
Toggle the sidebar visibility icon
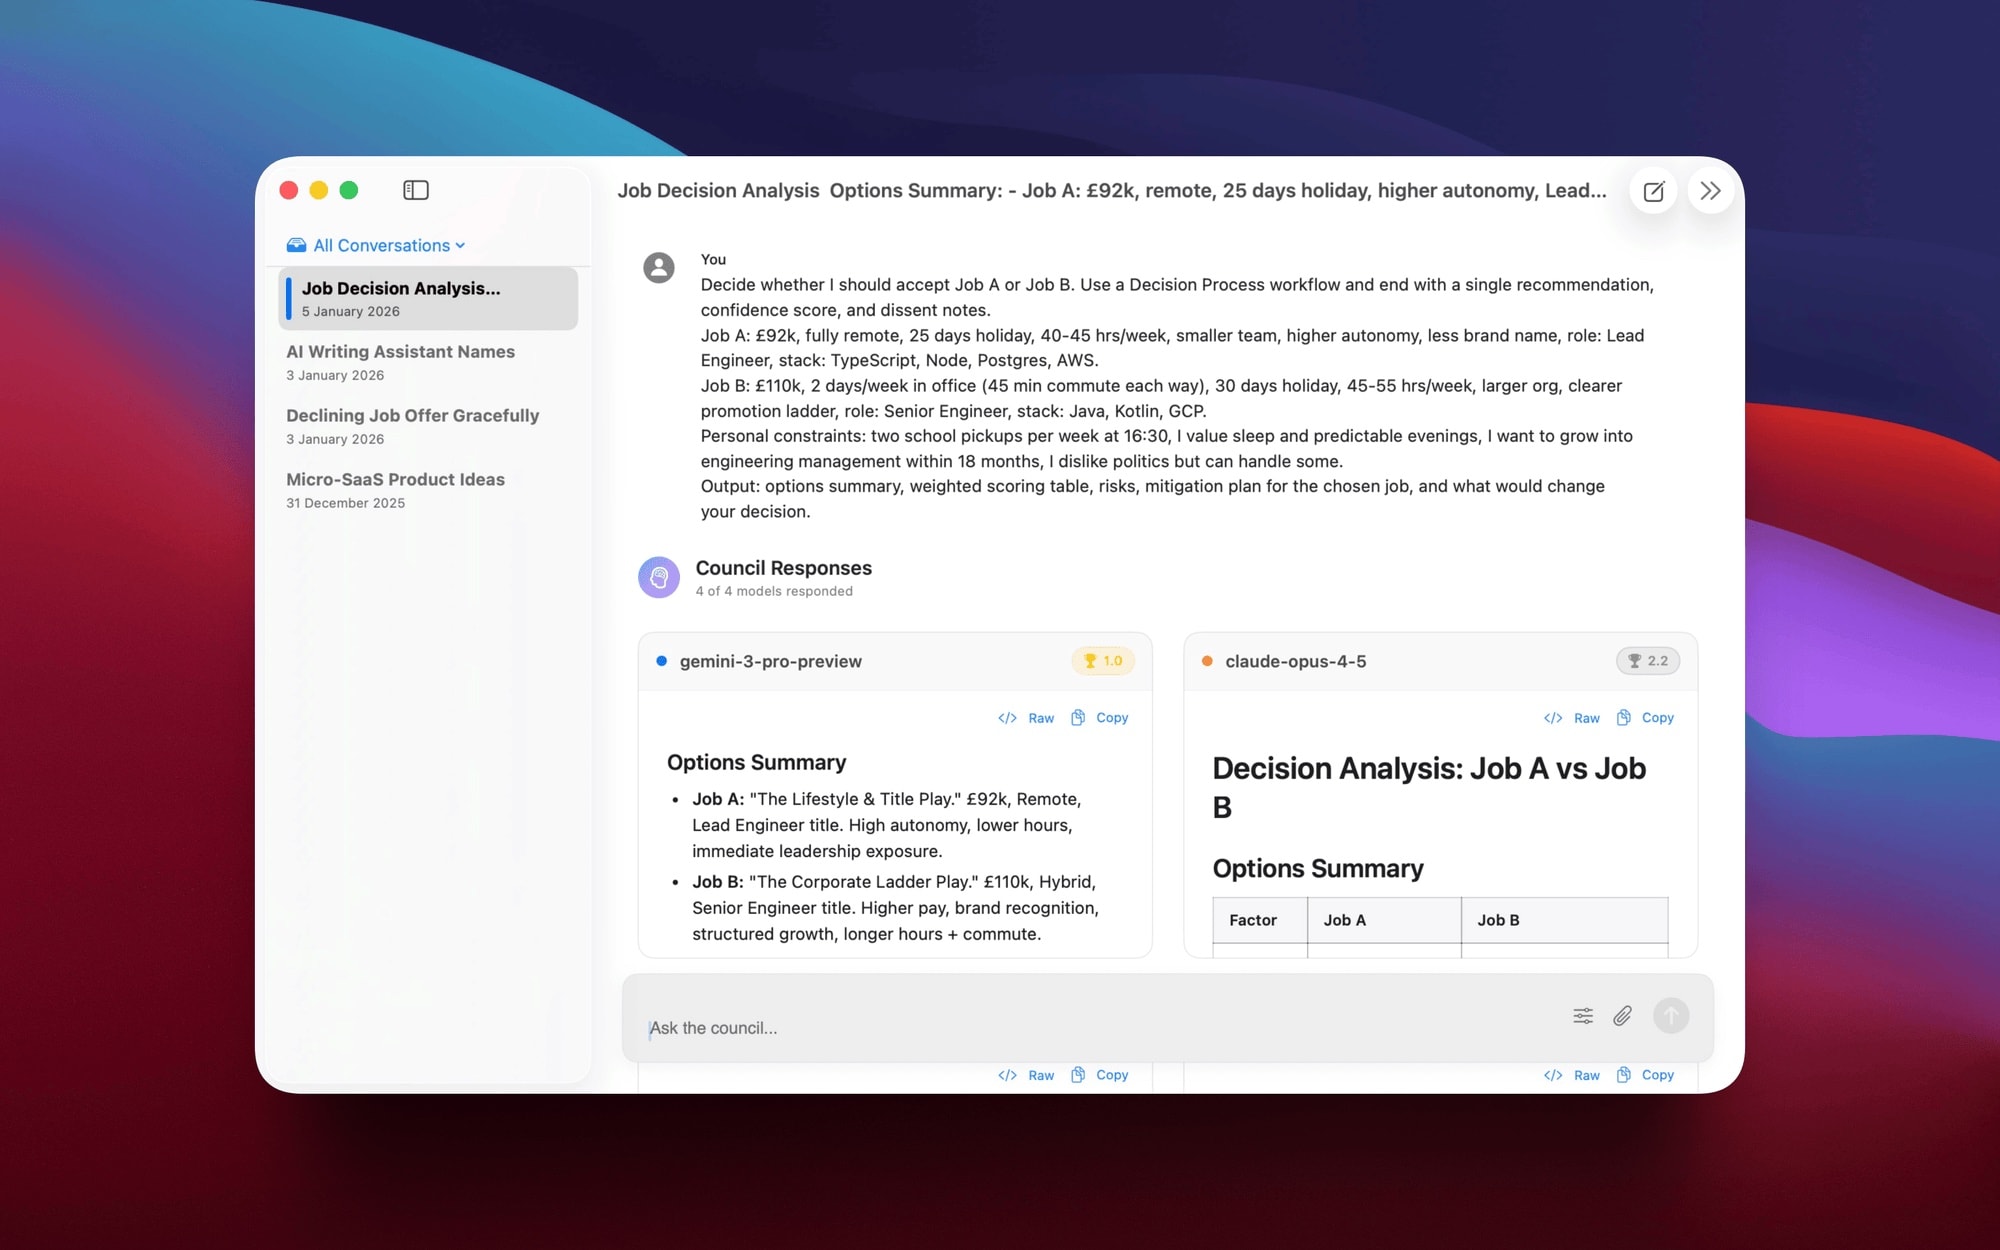(x=416, y=190)
